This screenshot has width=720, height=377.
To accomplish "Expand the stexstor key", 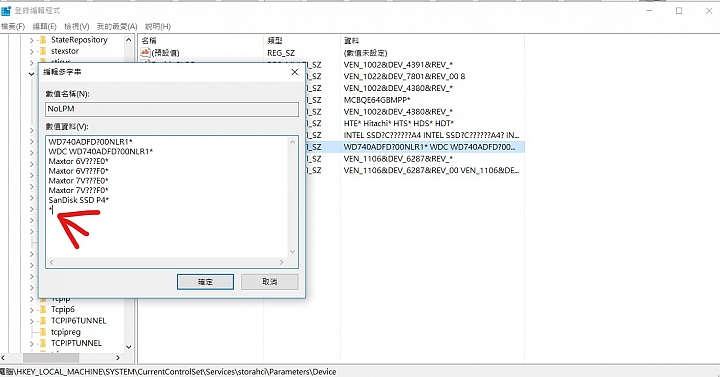I will 31,51.
